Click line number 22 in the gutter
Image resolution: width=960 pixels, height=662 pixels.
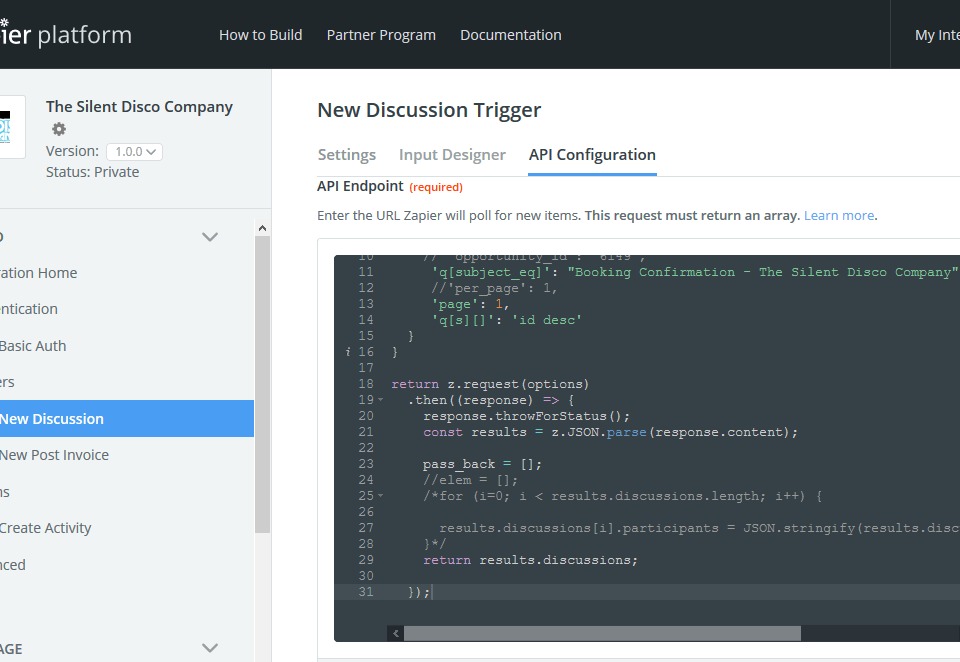pyautogui.click(x=366, y=448)
